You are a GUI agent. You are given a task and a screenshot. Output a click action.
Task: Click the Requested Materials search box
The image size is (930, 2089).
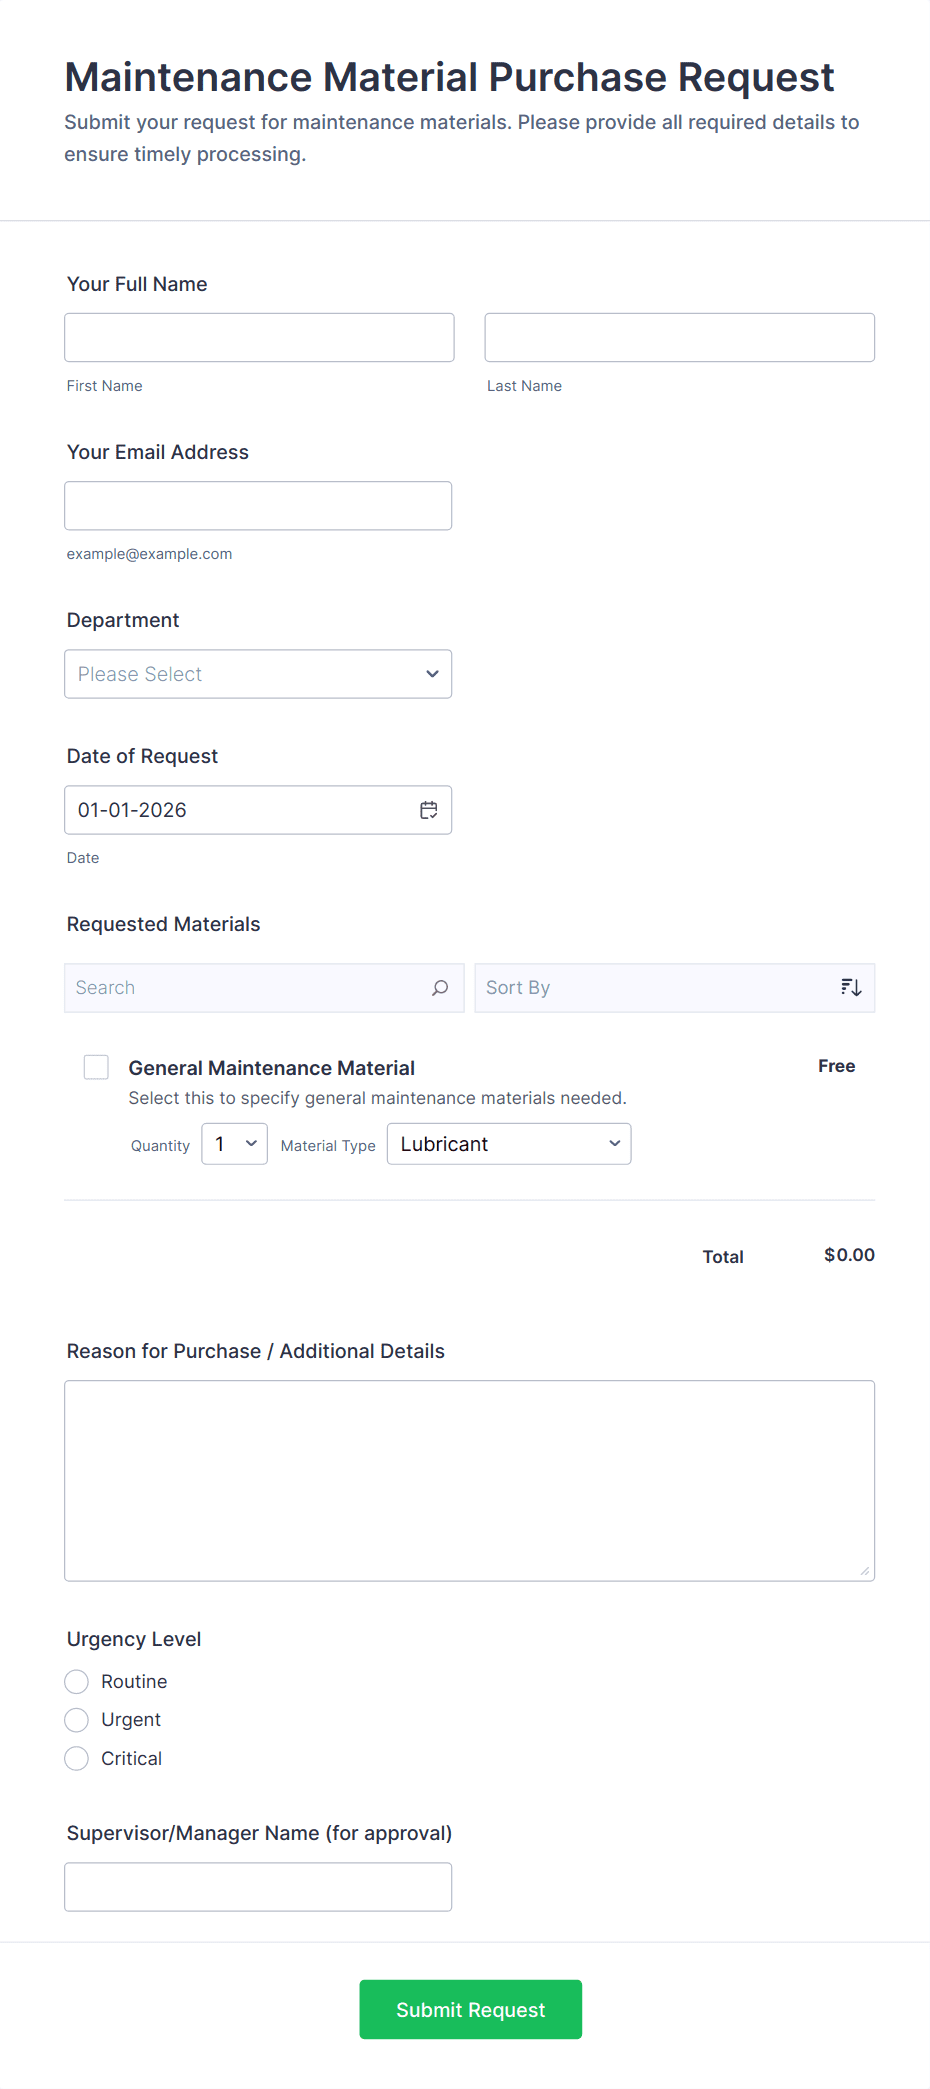pos(250,988)
